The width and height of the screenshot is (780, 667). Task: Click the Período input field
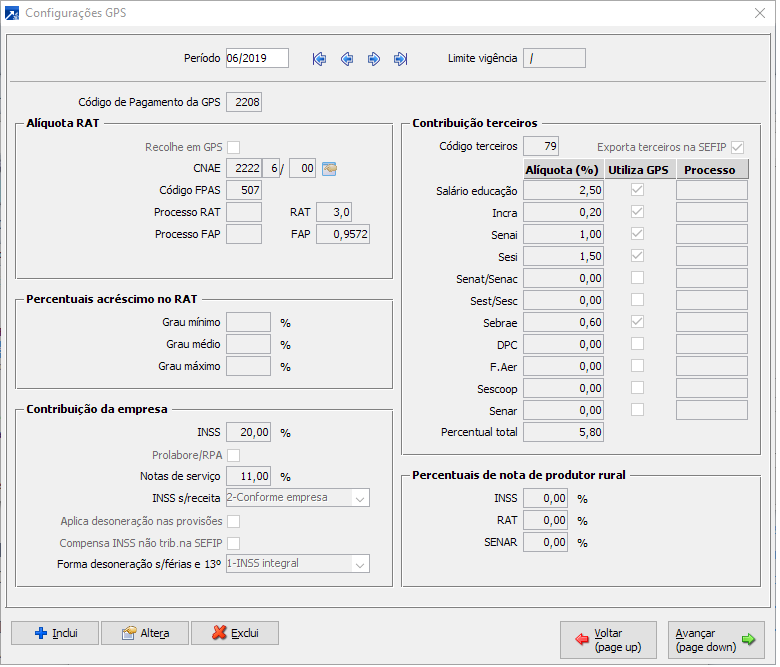coord(257,58)
